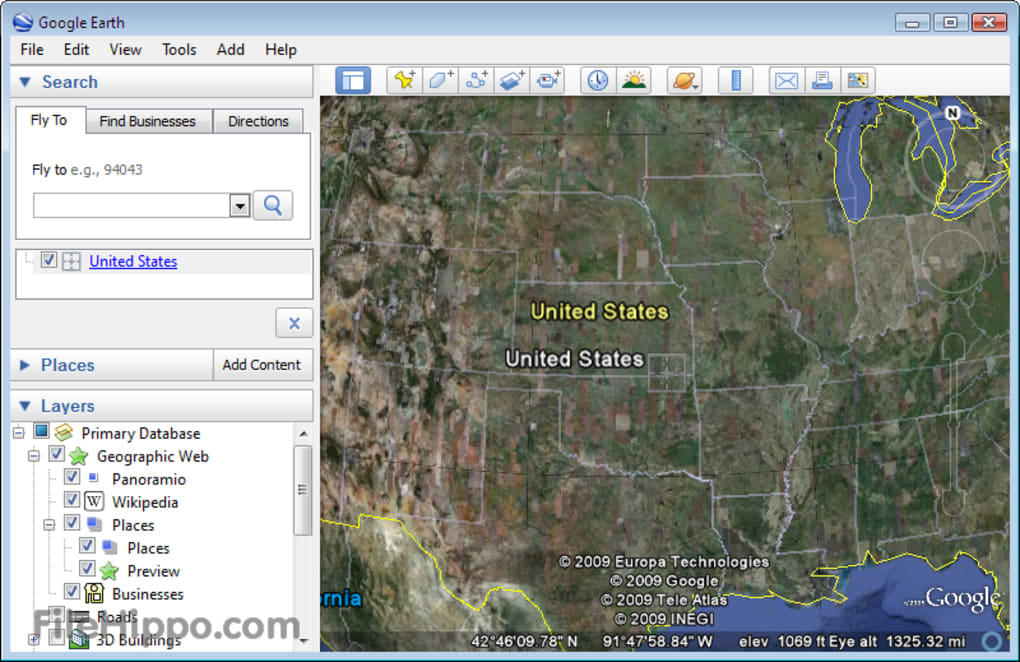
Task: Click the Layers scrollbar up arrow
Action: click(x=302, y=434)
